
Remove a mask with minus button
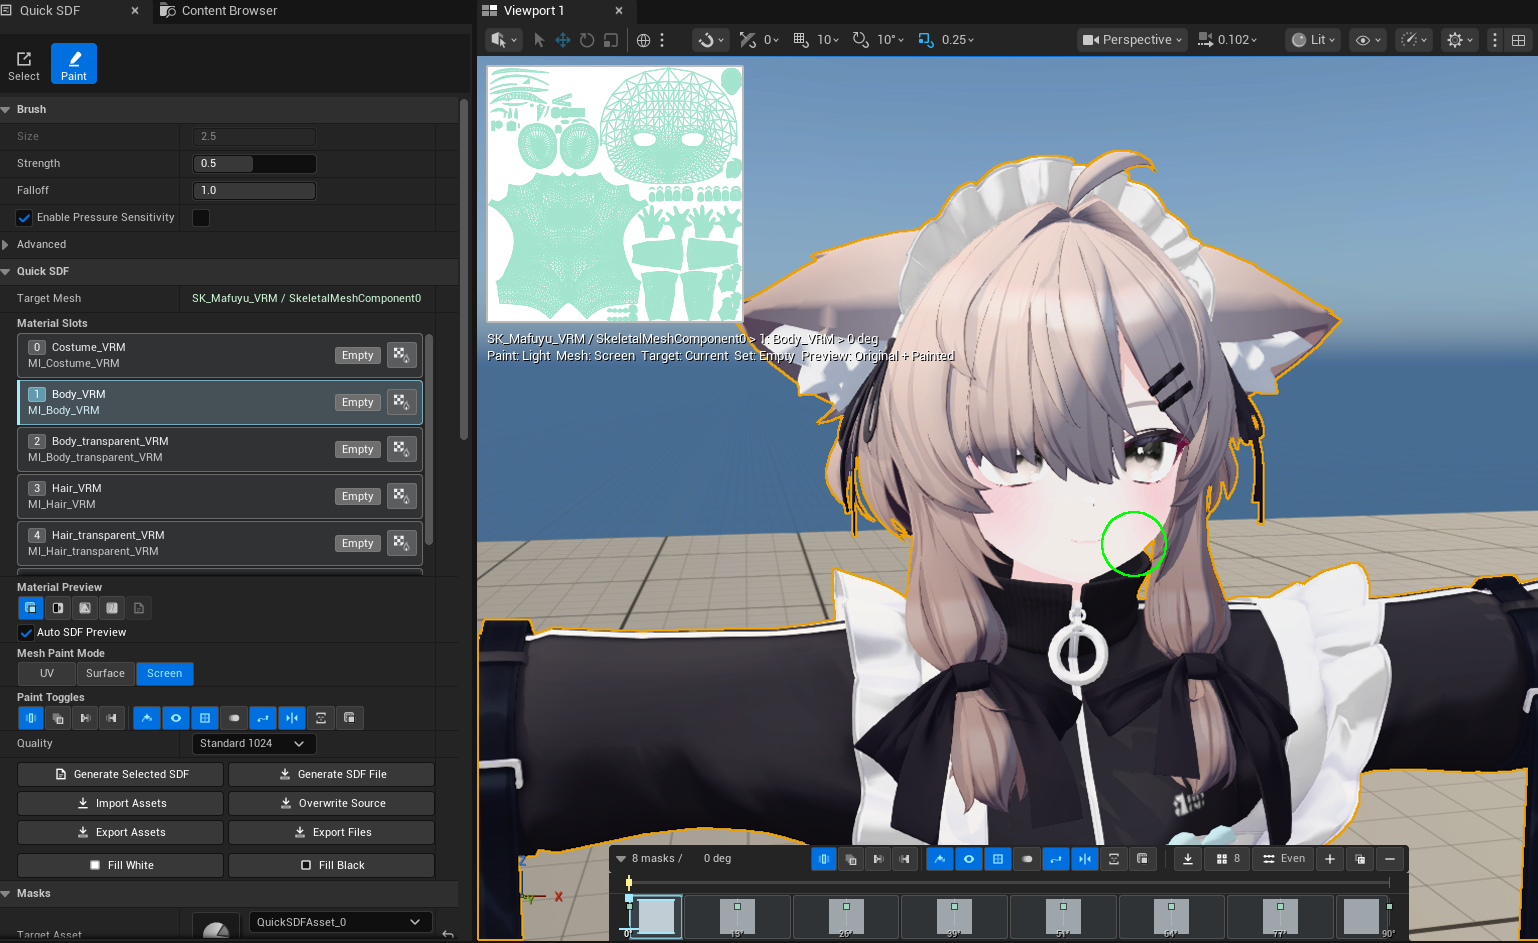pyautogui.click(x=1389, y=859)
